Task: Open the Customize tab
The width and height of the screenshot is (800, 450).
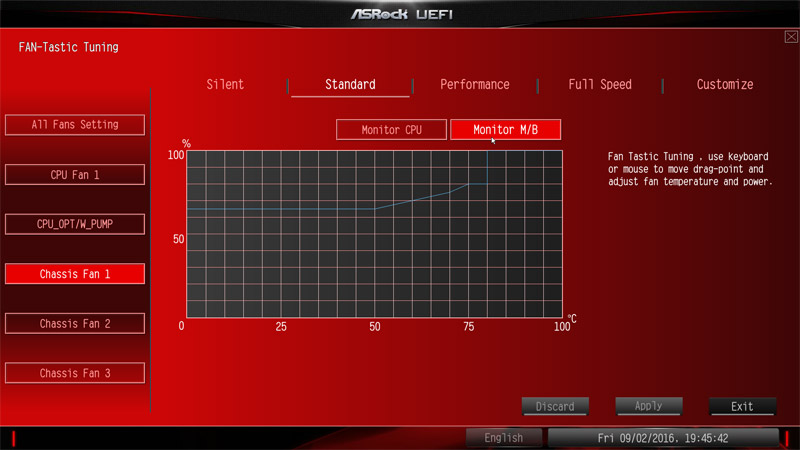Action: pos(725,84)
